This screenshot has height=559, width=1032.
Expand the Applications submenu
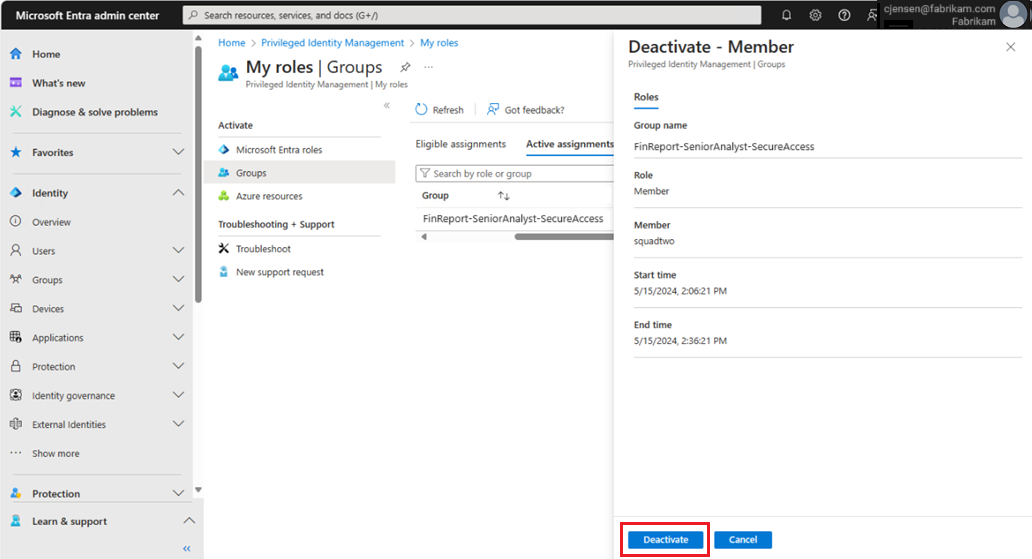coord(178,338)
